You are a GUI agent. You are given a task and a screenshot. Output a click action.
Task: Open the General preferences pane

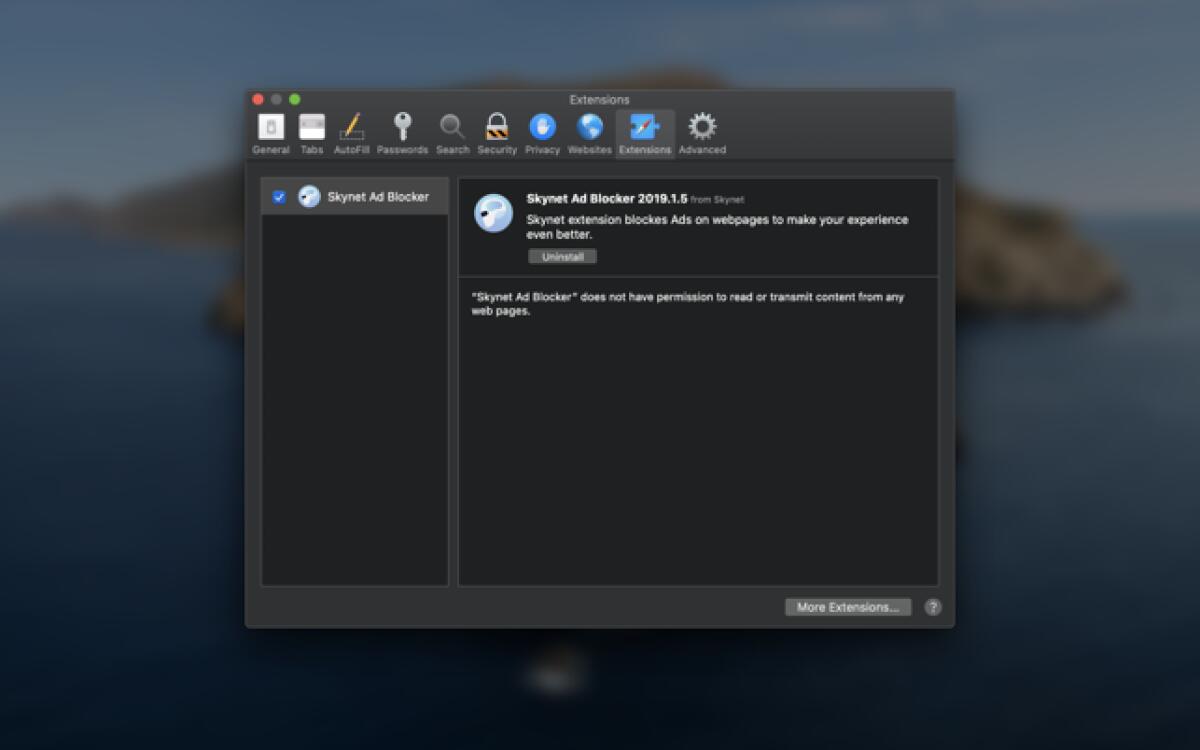click(270, 131)
